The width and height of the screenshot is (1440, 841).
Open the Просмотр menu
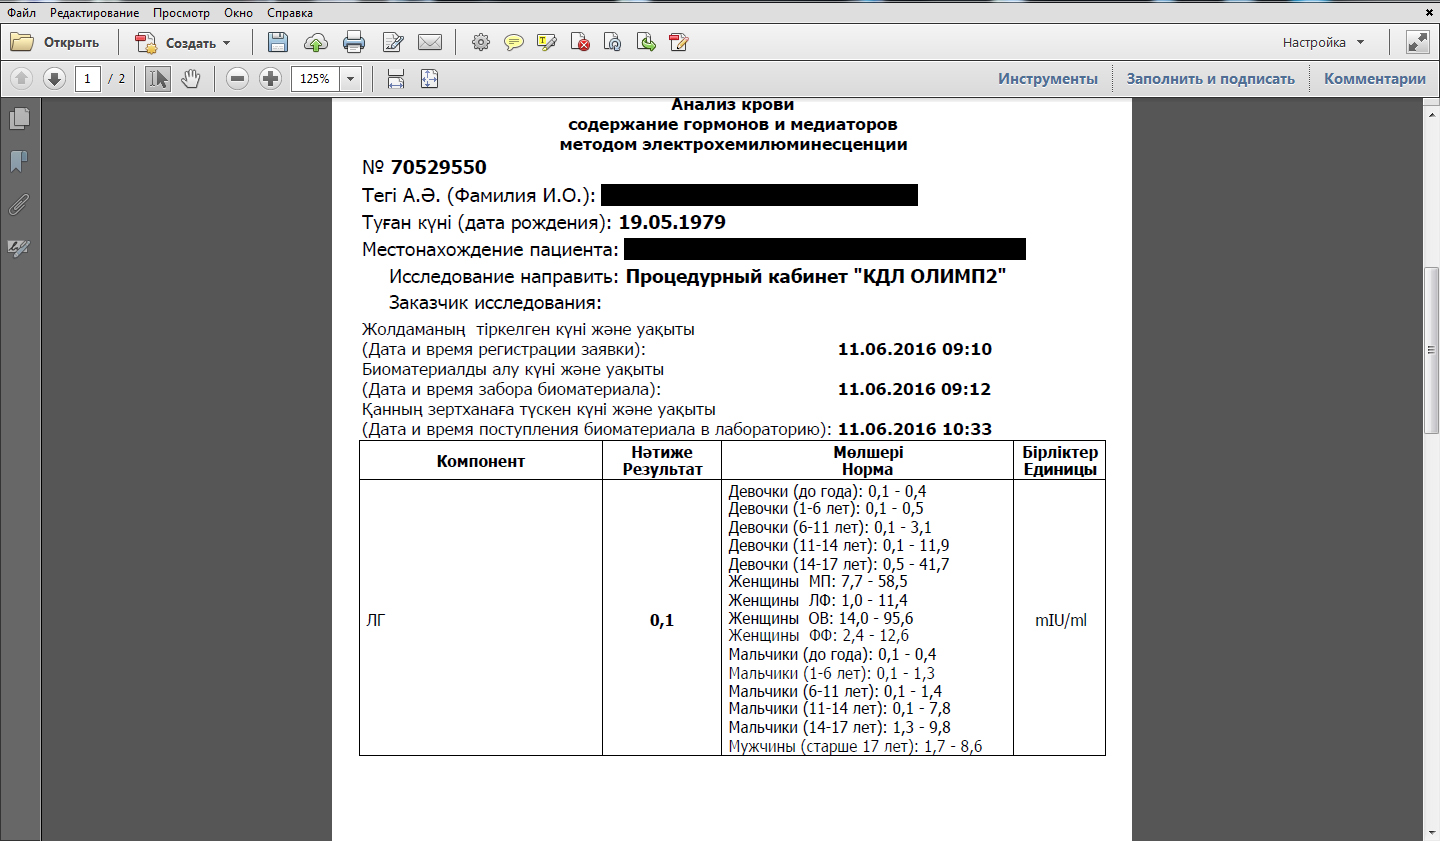point(181,13)
